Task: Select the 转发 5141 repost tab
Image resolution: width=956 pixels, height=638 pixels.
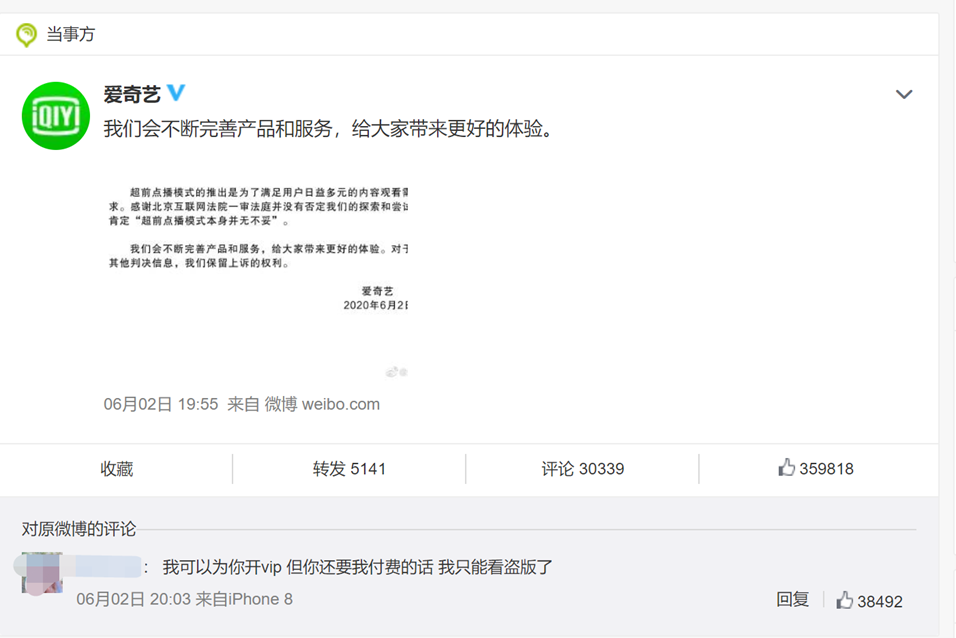Action: tap(348, 468)
